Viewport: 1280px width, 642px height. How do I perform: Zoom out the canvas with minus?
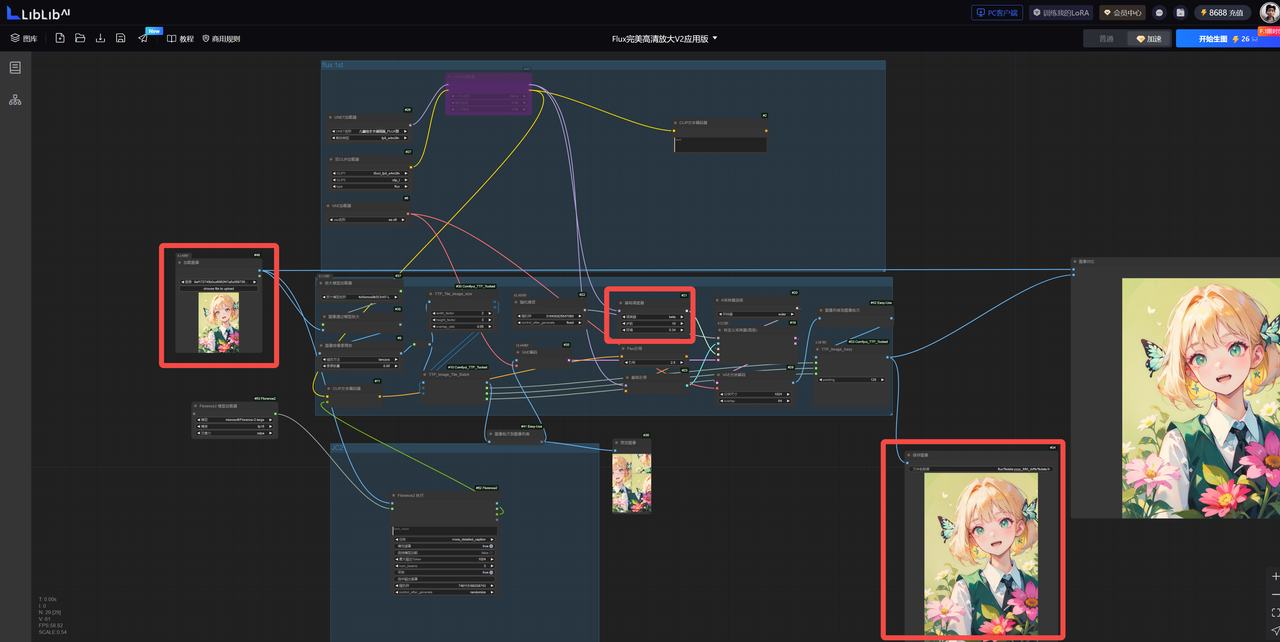1275,595
